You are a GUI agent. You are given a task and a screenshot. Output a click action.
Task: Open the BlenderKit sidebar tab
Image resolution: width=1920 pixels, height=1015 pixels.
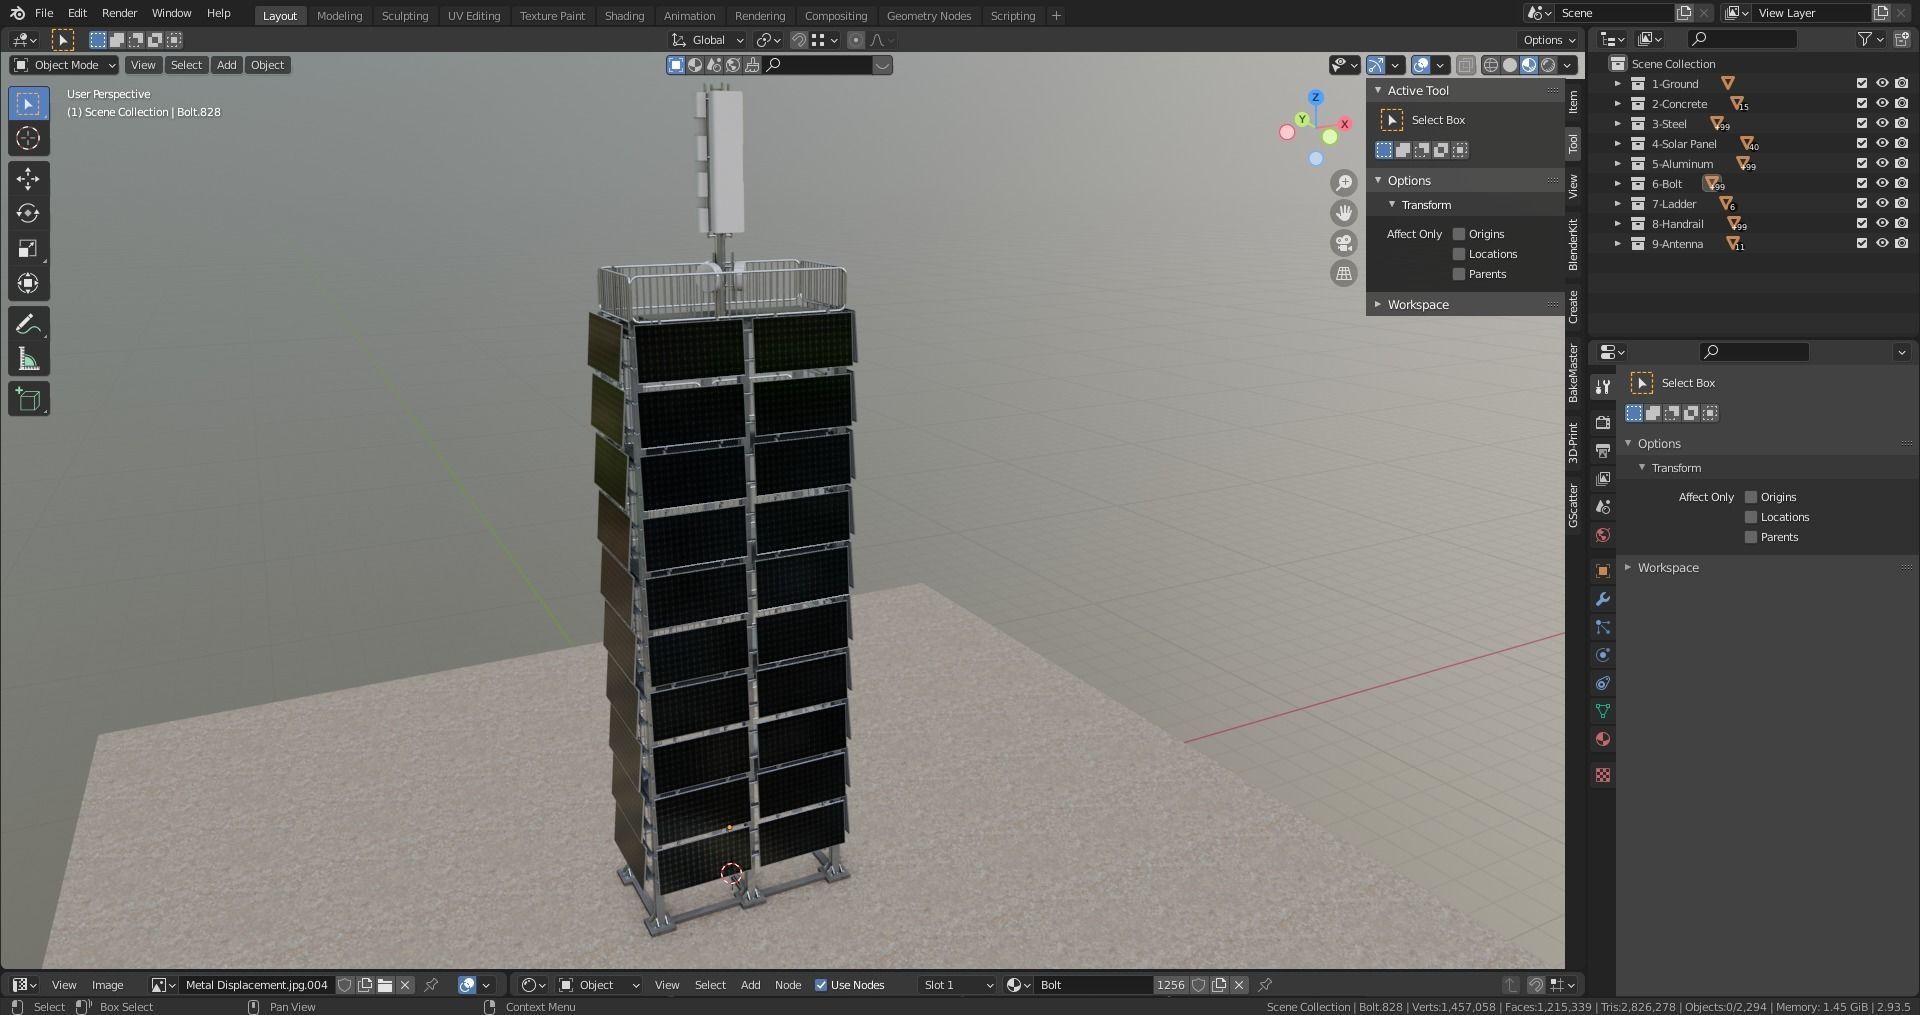coord(1572,243)
